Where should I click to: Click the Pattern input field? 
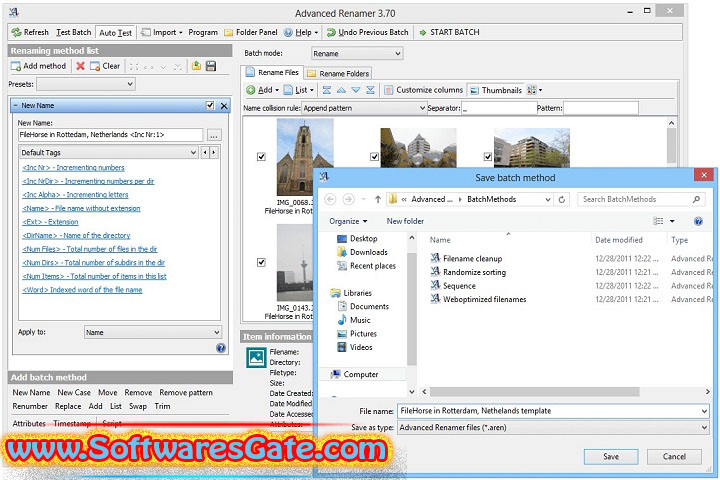(x=601, y=108)
